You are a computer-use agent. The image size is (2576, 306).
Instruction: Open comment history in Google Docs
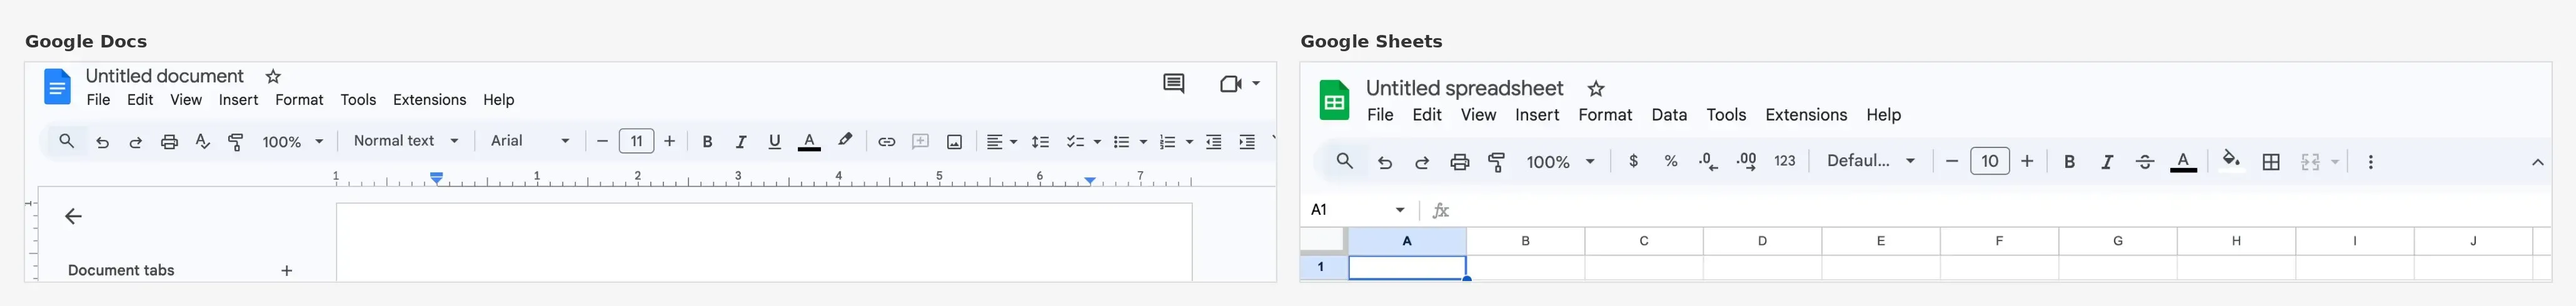point(1173,84)
